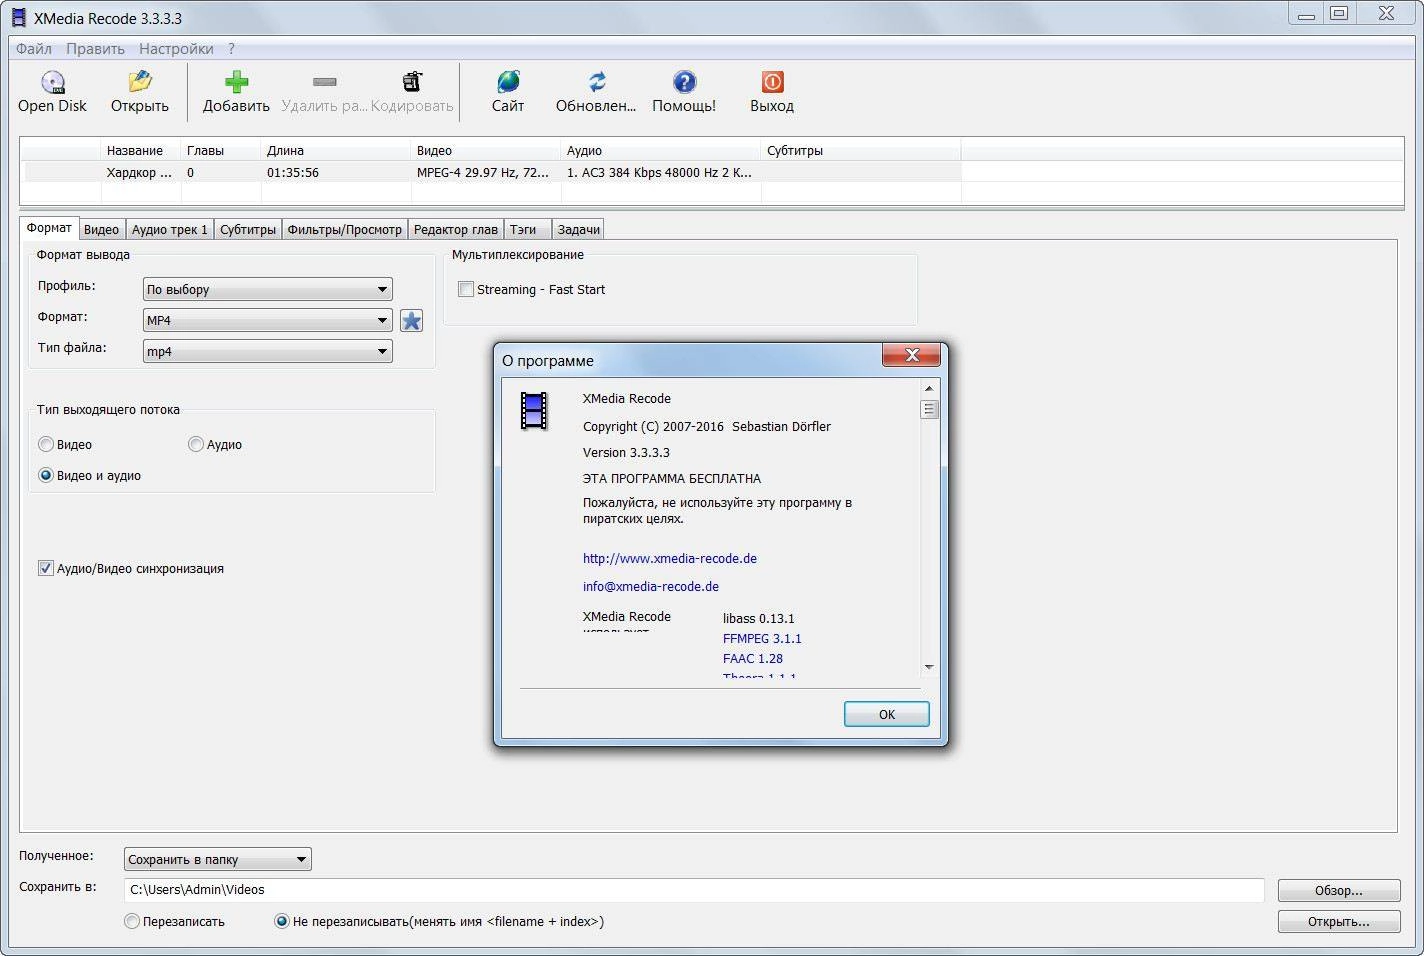Click the green plus Добавить icon

(x=236, y=82)
